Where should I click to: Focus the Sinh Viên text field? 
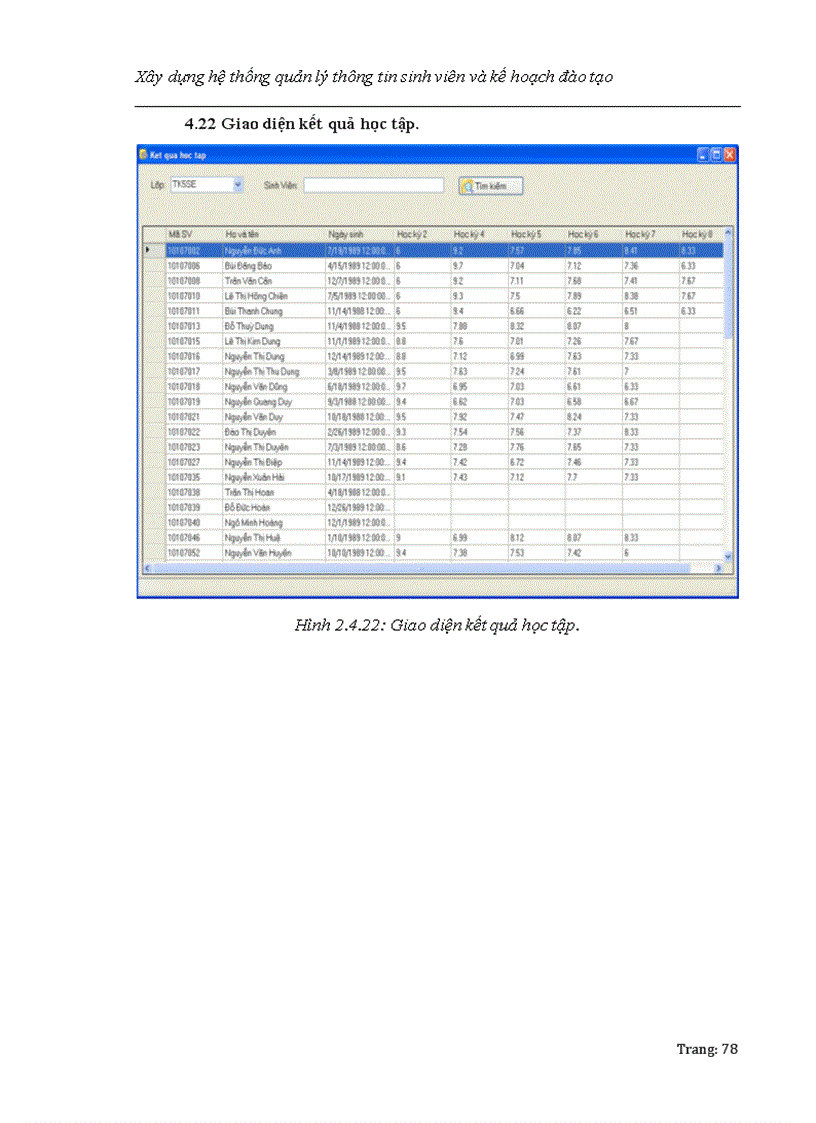coord(373,185)
